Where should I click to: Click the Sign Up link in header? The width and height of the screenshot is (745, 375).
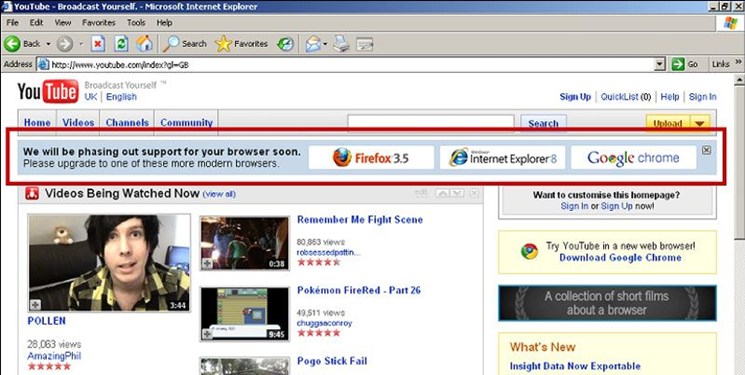coord(575,96)
